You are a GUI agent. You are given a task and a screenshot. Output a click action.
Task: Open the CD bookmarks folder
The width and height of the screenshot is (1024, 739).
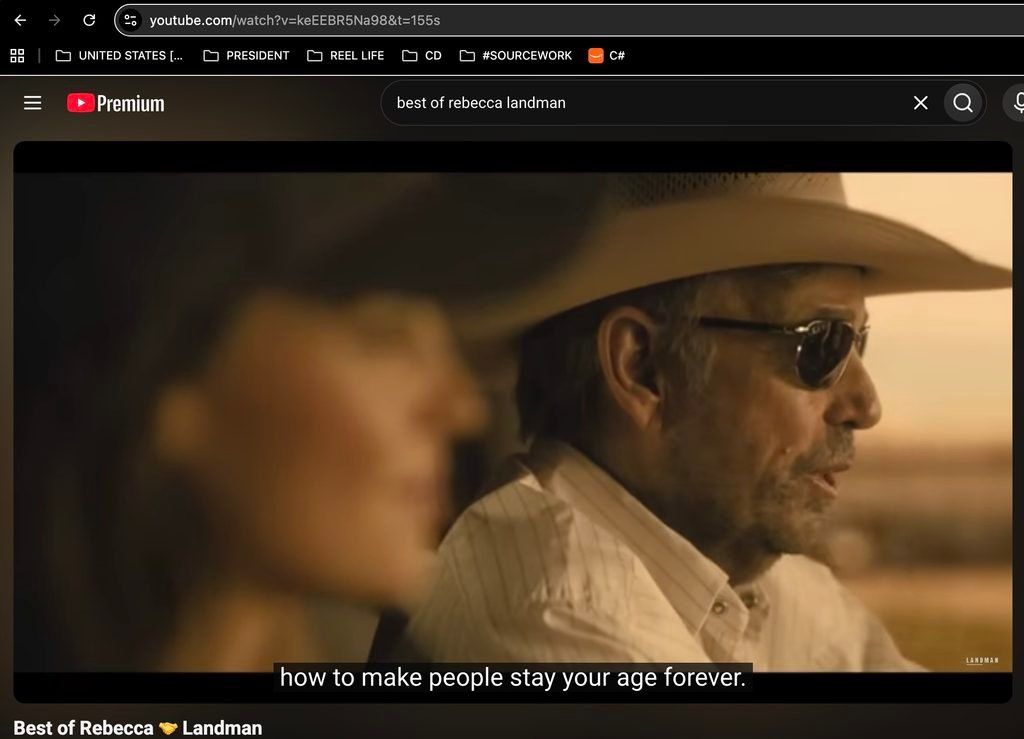(x=422, y=55)
